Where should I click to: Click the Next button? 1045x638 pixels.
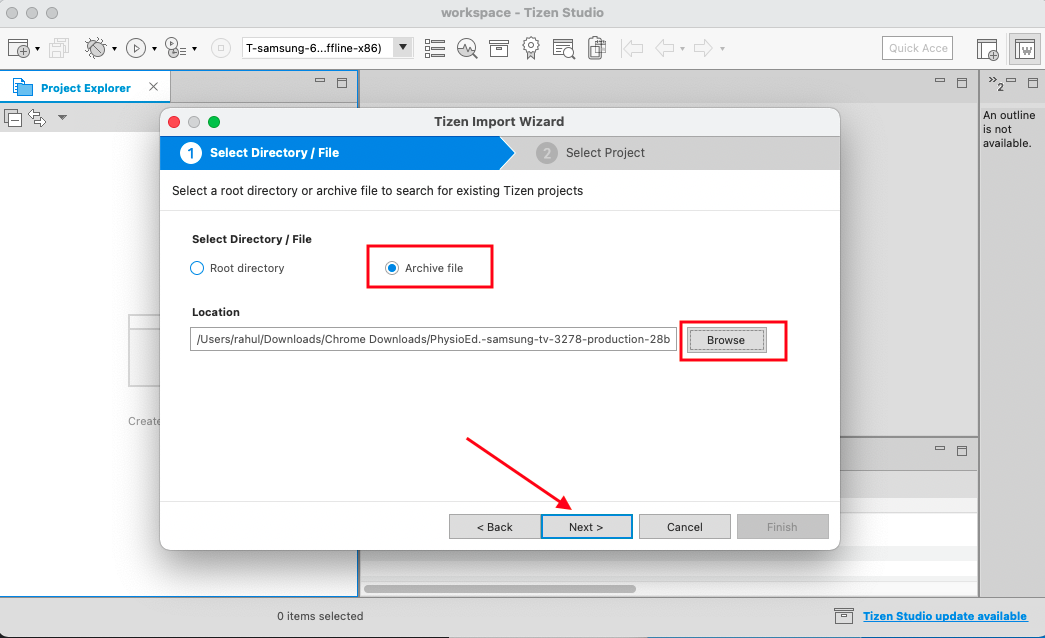[x=586, y=527]
